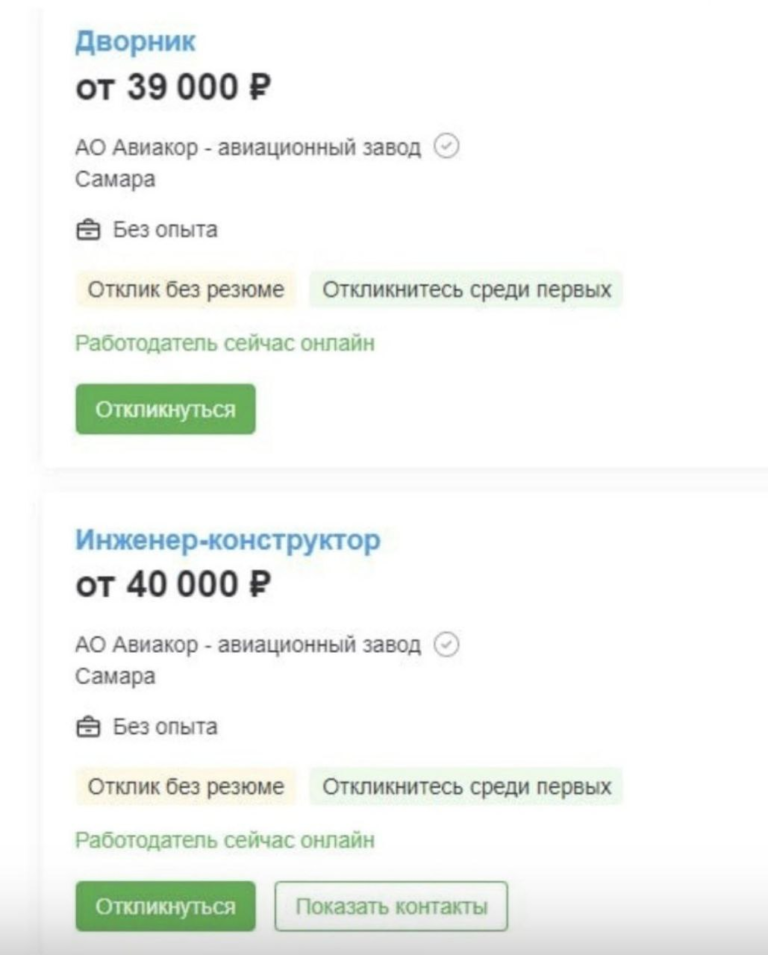This screenshot has width=768, height=955.
Task: Click Откликнитесь среди первых tag under Инженер-конструктор
Action: coord(467,786)
